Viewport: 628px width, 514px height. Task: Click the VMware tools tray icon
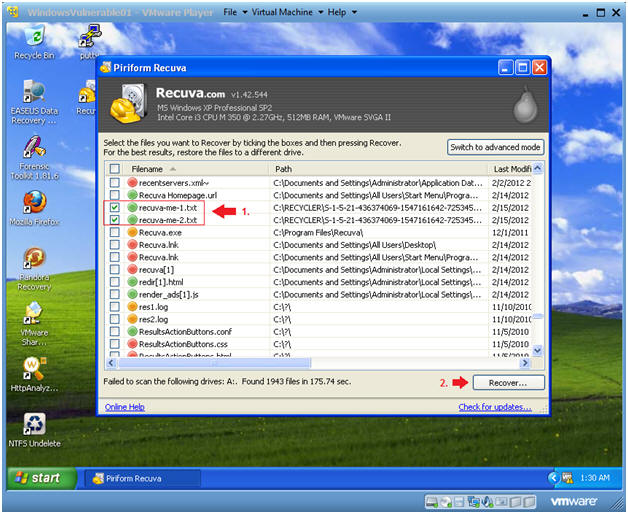tap(567, 478)
